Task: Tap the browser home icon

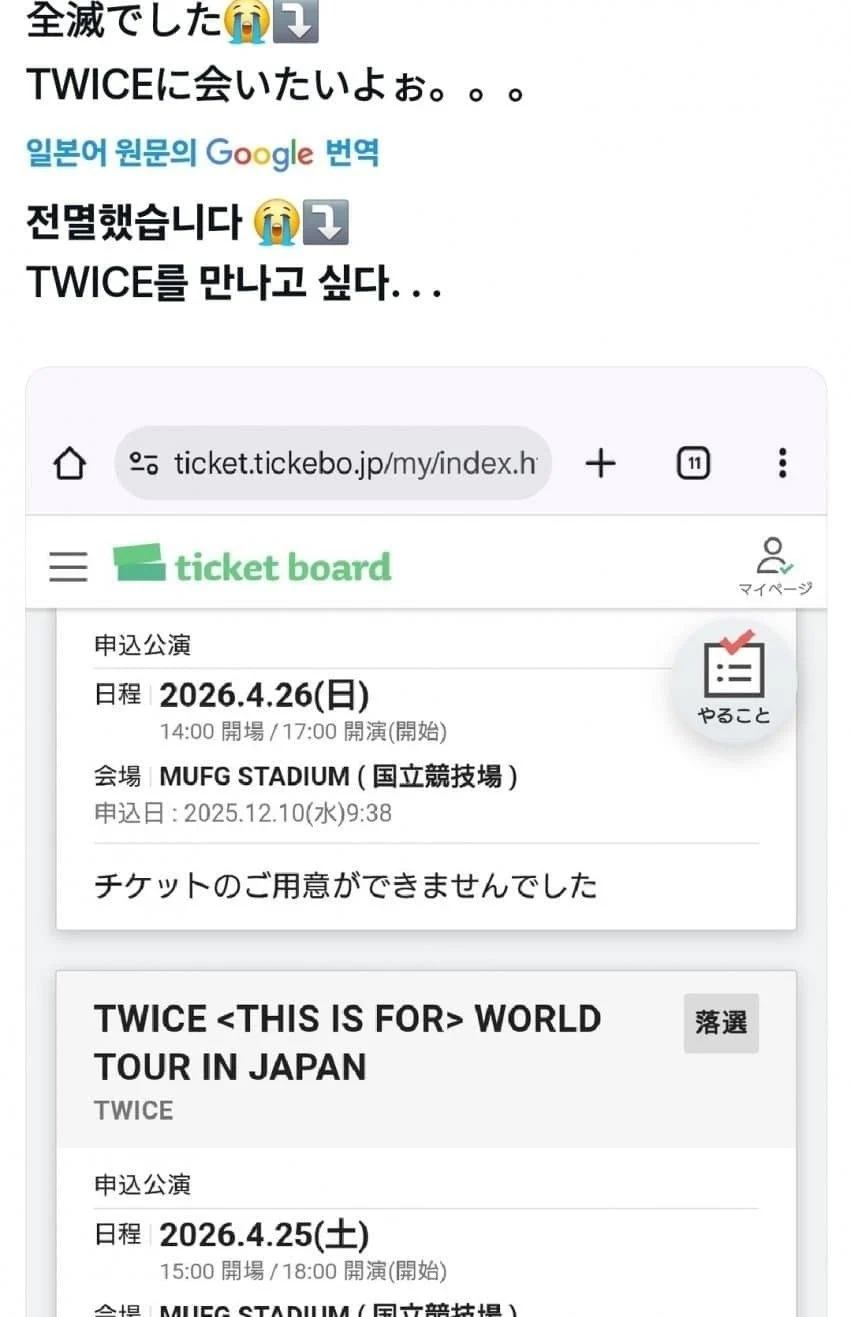Action: (x=70, y=464)
